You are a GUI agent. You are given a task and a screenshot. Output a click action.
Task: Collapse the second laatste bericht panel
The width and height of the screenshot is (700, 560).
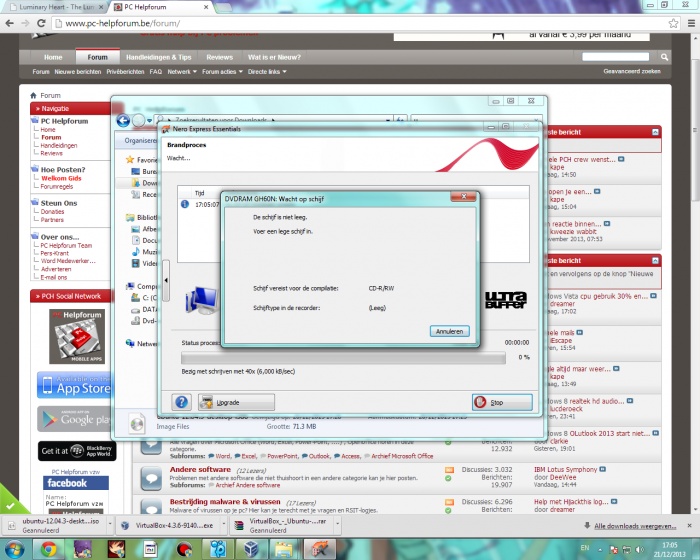(x=655, y=260)
